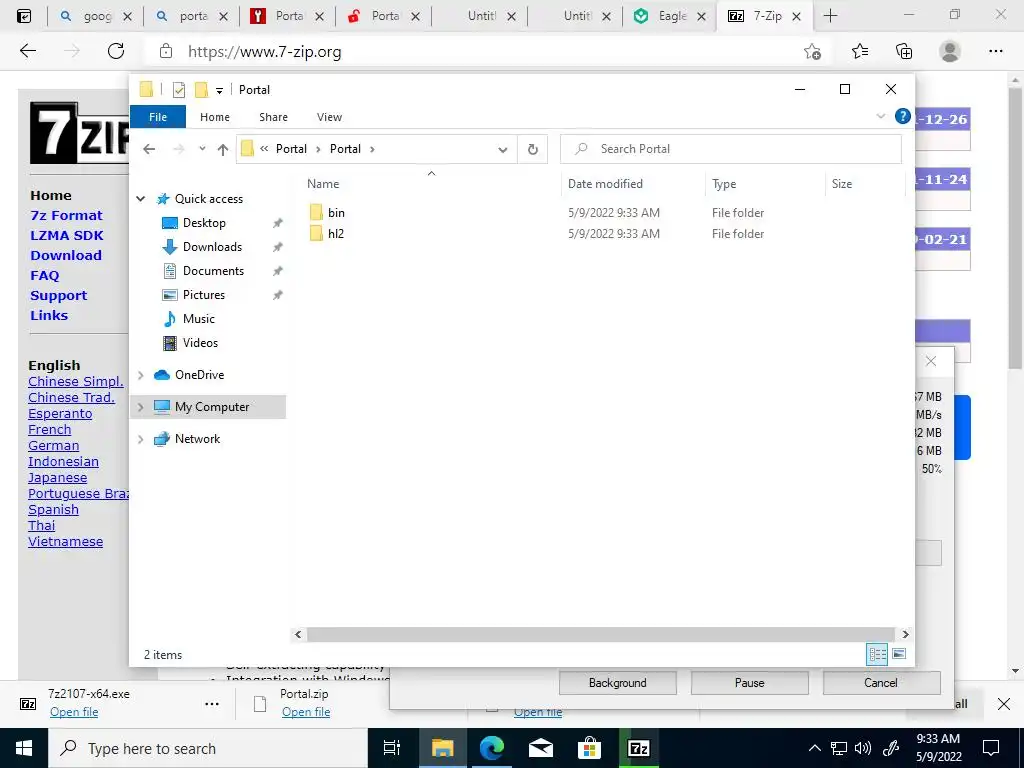Click New folder icon in Explorer title bar
The height and width of the screenshot is (768, 1024).
pyautogui.click(x=201, y=89)
